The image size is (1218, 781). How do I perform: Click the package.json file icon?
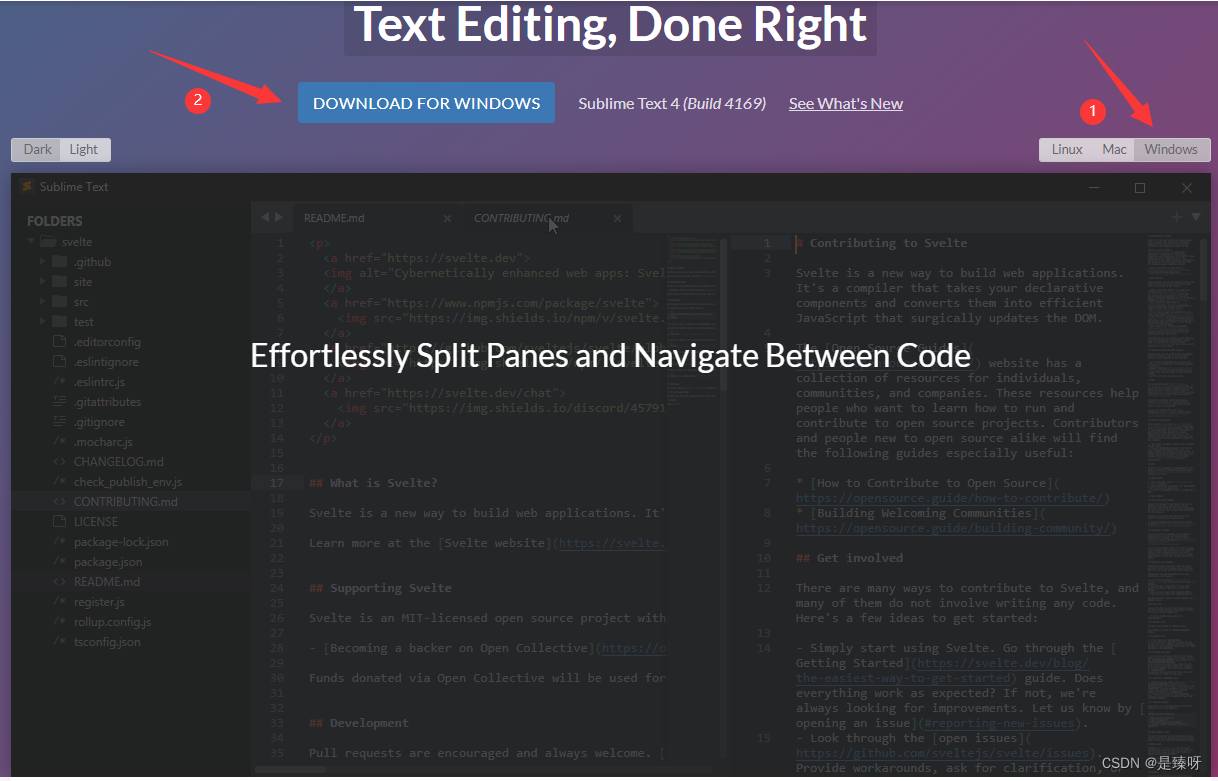[59, 562]
